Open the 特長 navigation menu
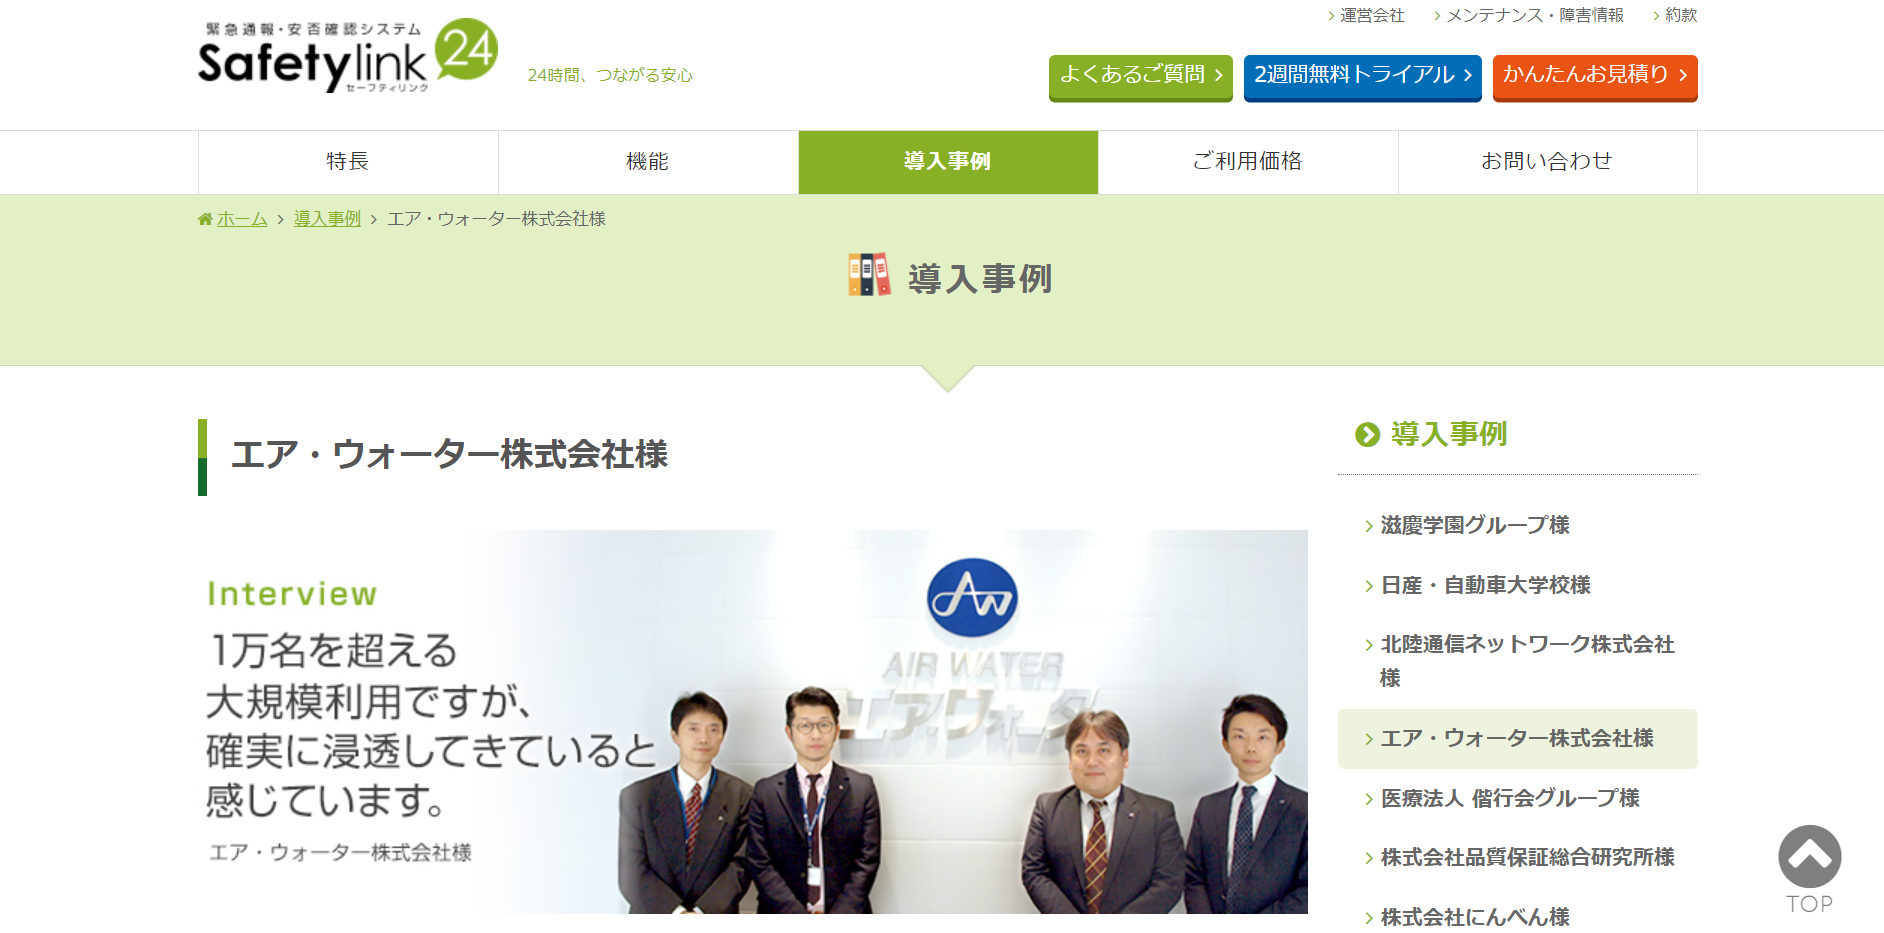Viewport: 1884px width, 933px height. coord(345,161)
